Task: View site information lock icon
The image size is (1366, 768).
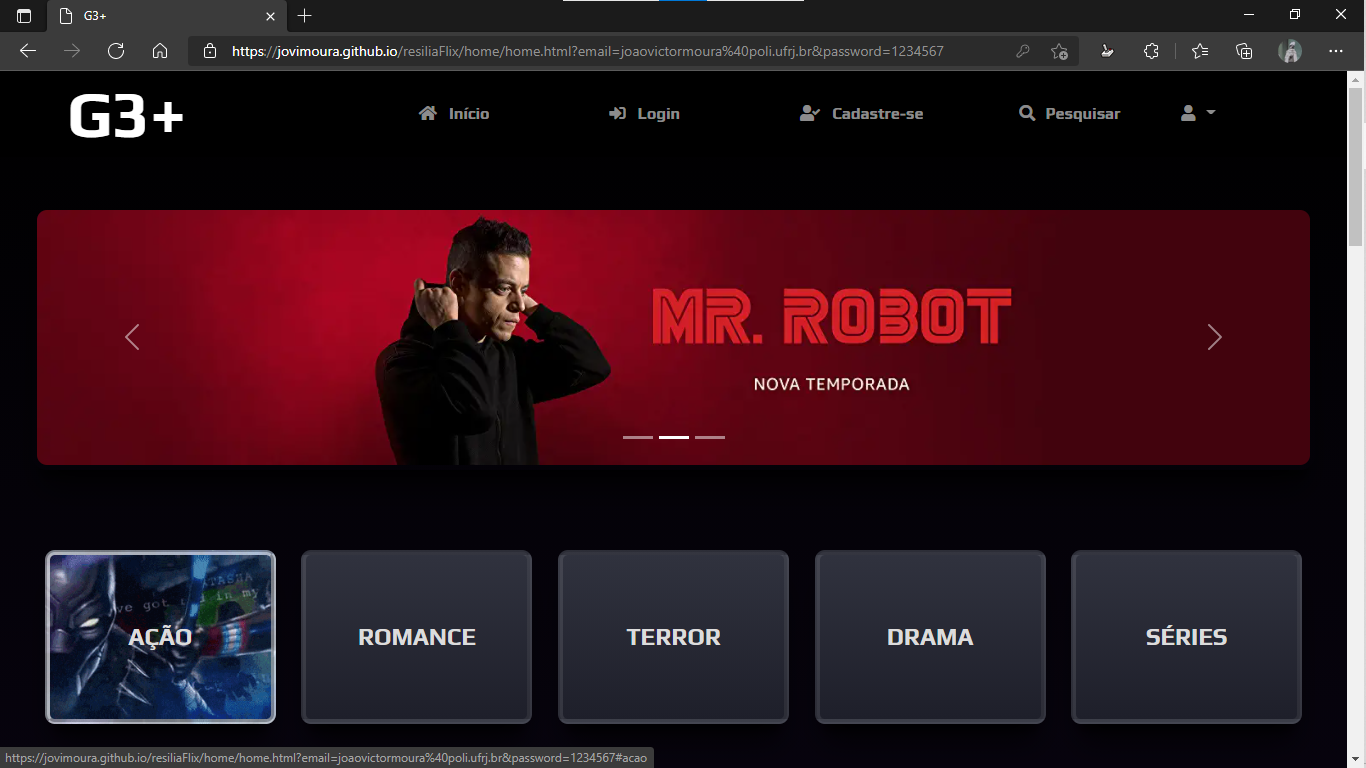Action: point(210,51)
